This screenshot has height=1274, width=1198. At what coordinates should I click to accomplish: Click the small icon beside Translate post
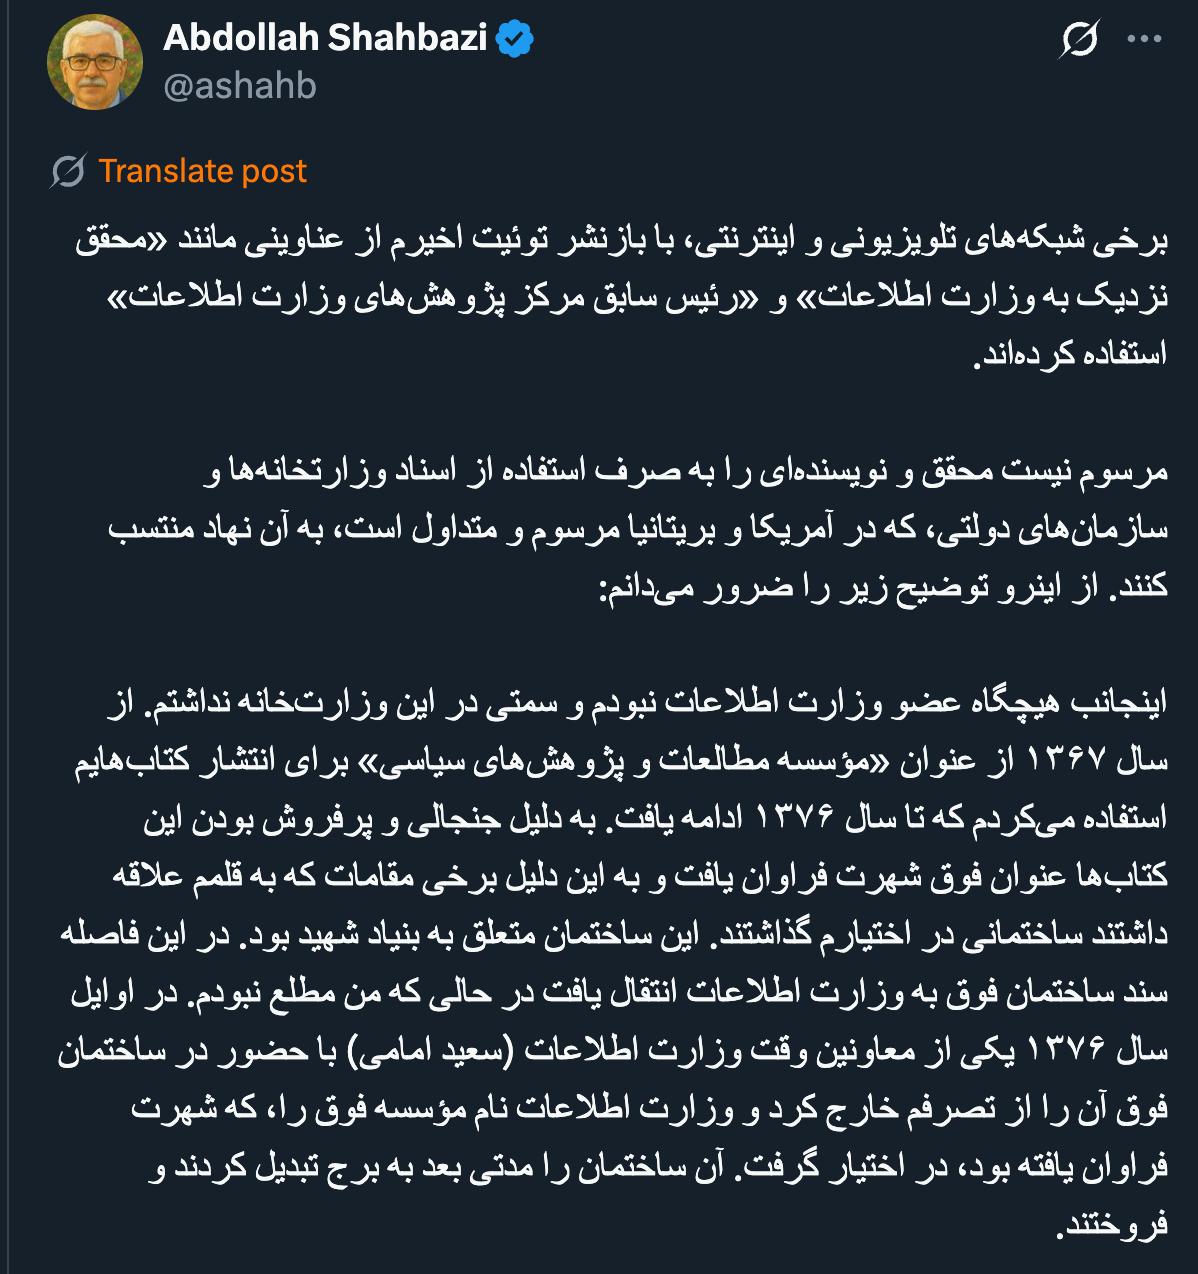tap(68, 172)
